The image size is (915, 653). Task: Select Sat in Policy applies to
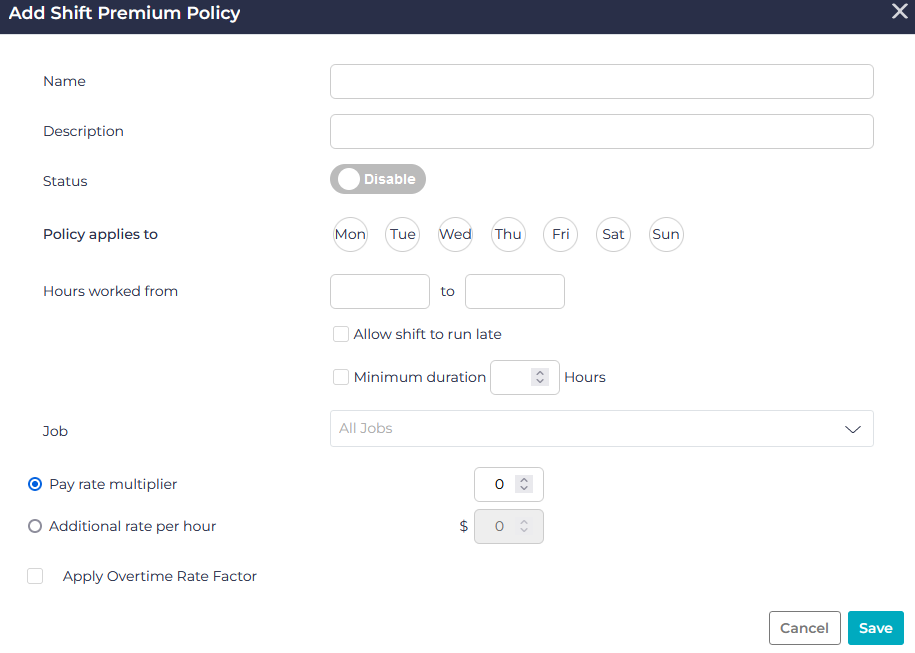click(x=613, y=234)
